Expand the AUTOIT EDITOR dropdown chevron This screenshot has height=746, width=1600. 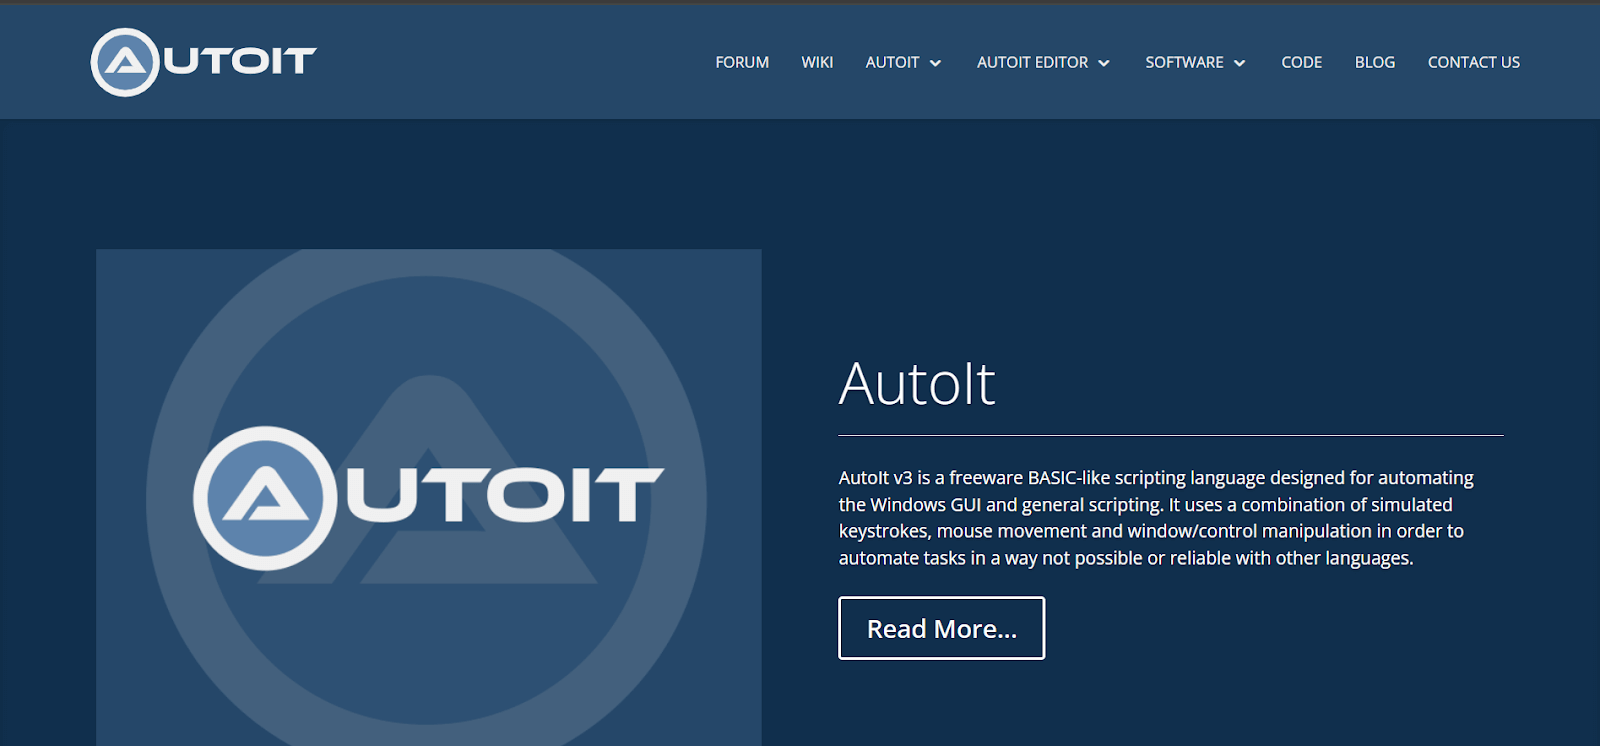click(x=1104, y=63)
